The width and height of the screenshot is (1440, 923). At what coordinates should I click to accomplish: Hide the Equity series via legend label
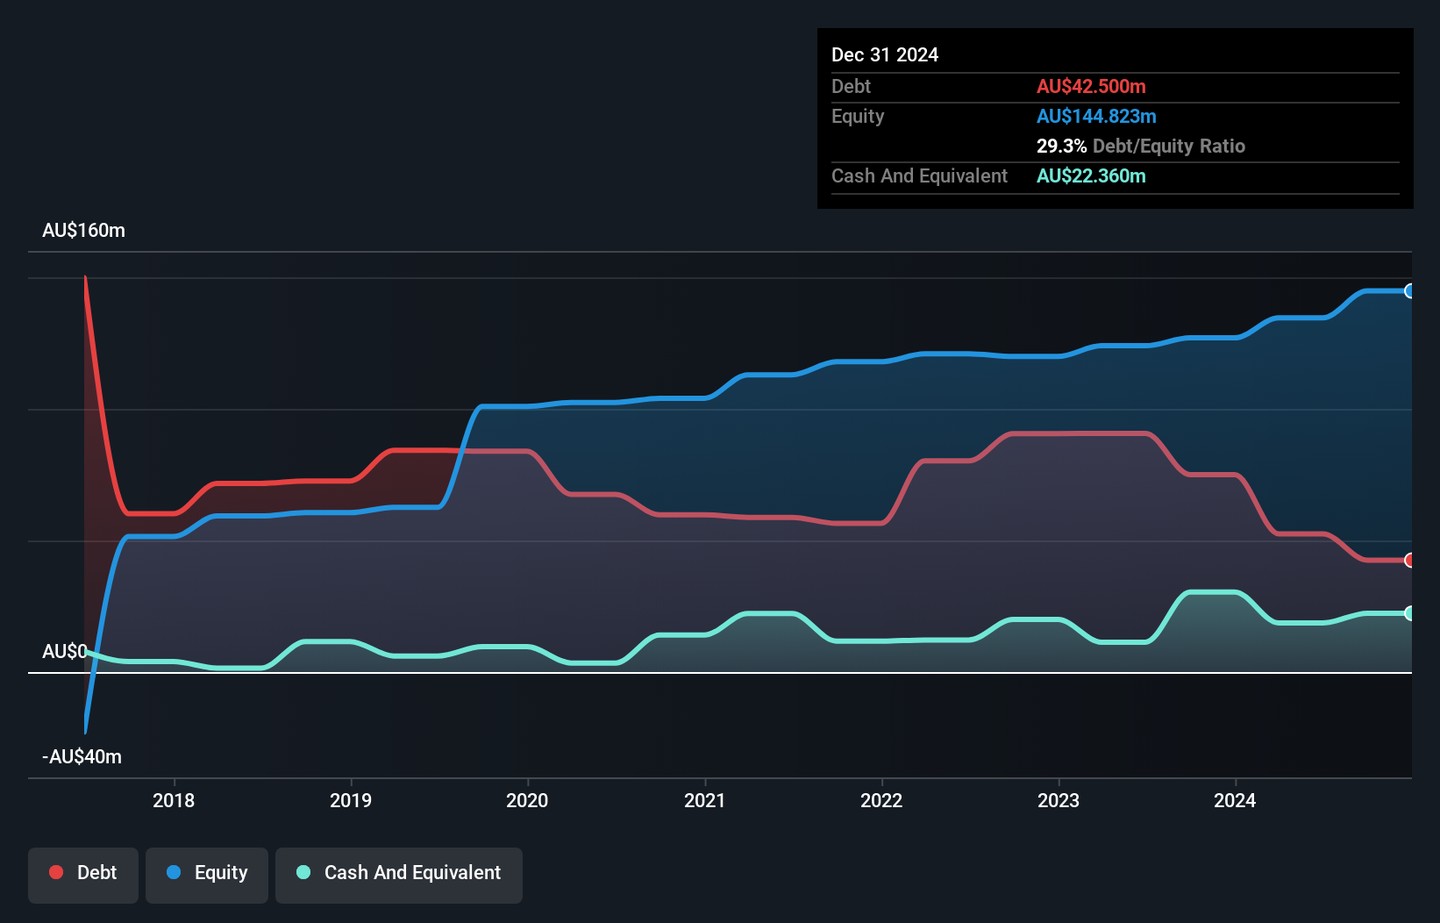pos(221,872)
